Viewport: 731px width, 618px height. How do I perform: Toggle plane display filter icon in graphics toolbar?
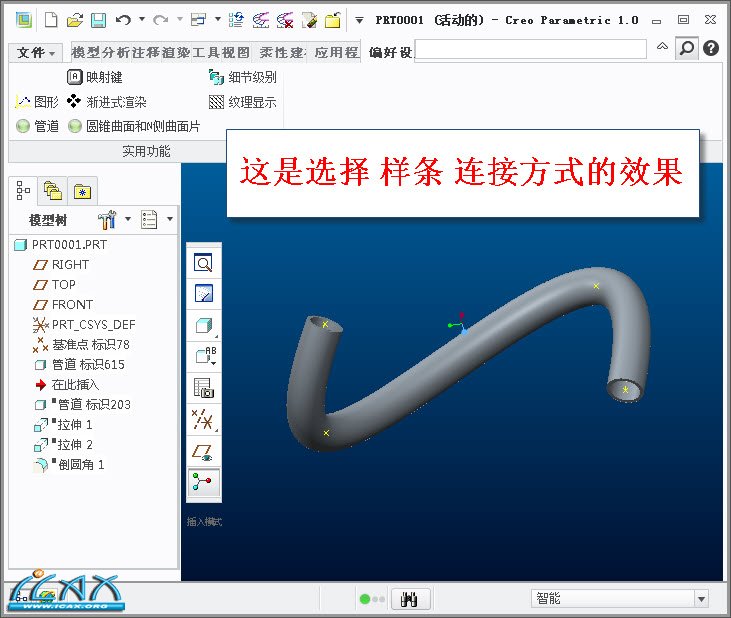point(203,452)
